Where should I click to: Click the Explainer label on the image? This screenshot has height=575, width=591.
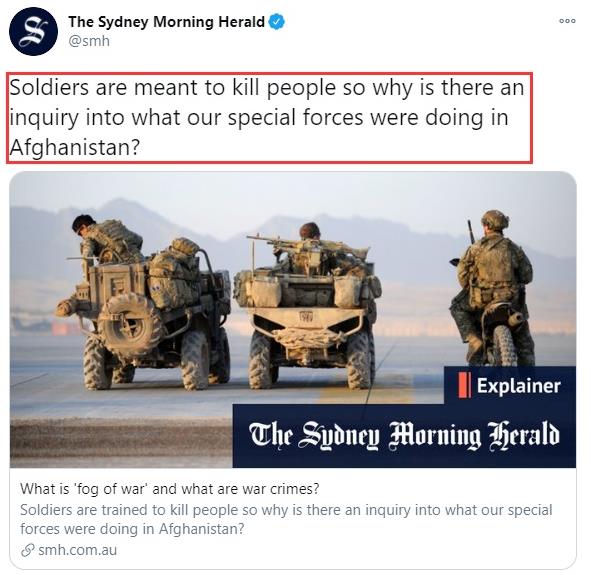click(519, 385)
